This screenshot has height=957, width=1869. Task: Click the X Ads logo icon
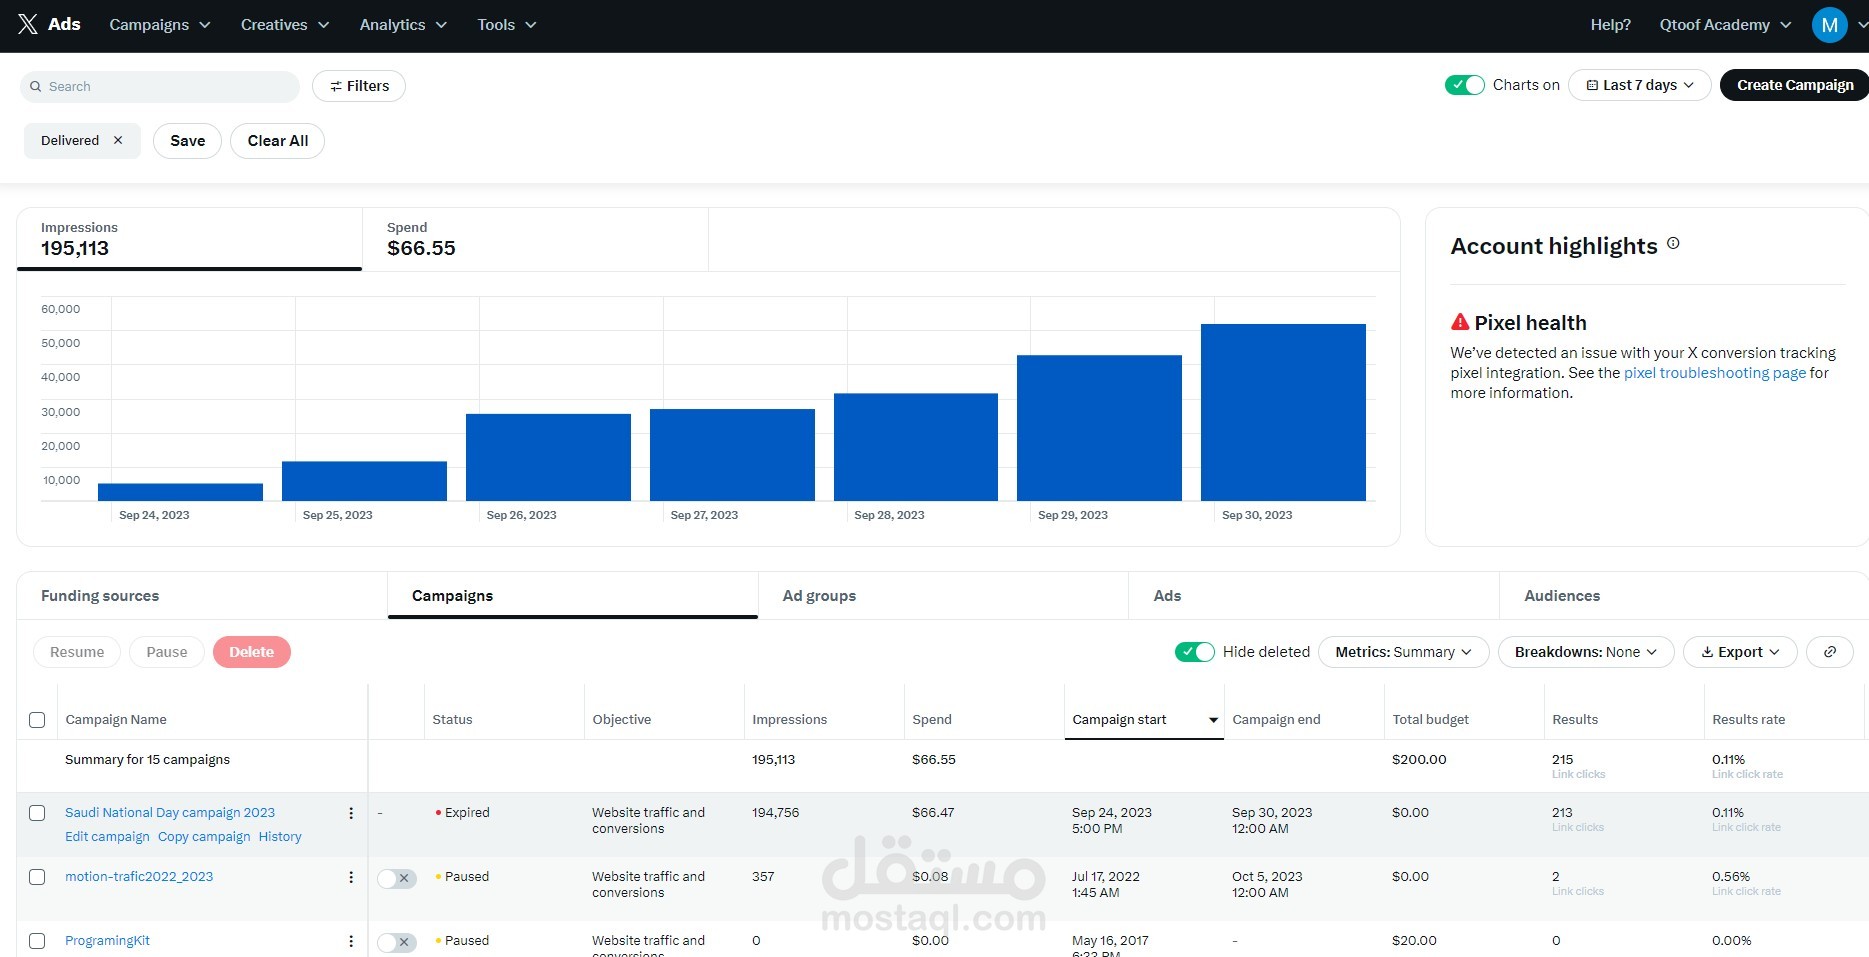(x=28, y=25)
